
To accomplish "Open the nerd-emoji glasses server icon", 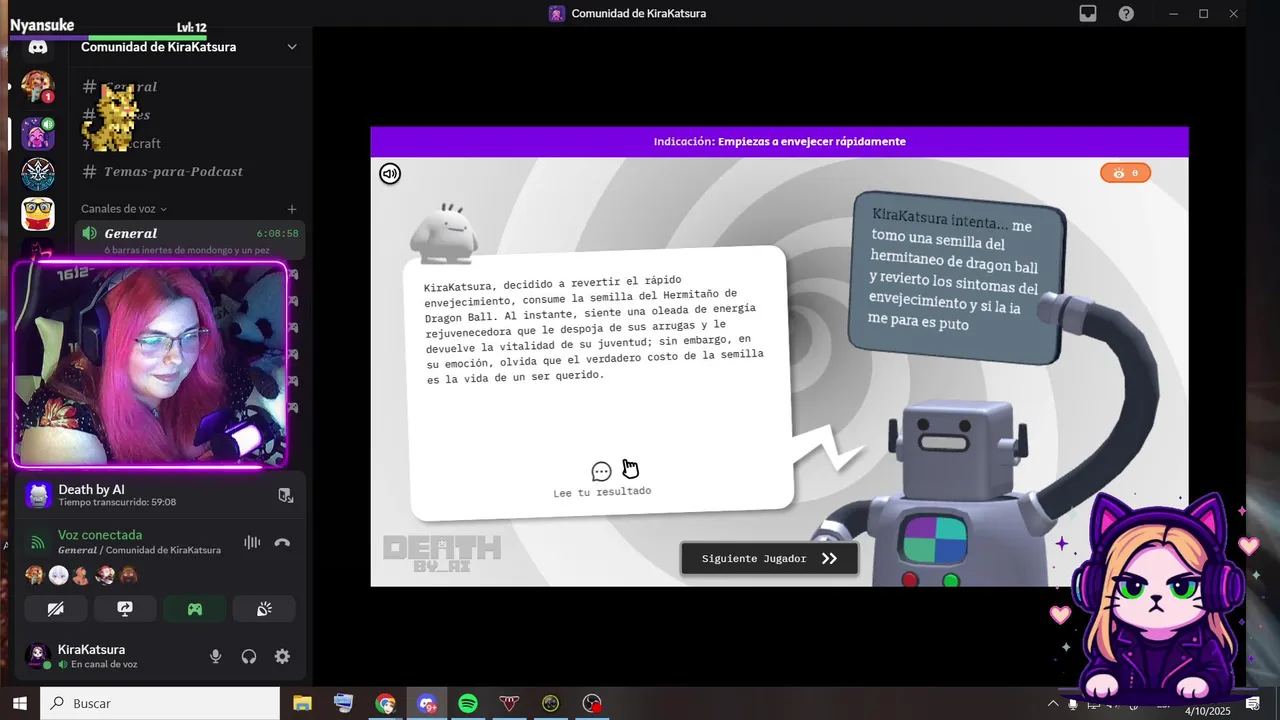I will (x=38, y=214).
